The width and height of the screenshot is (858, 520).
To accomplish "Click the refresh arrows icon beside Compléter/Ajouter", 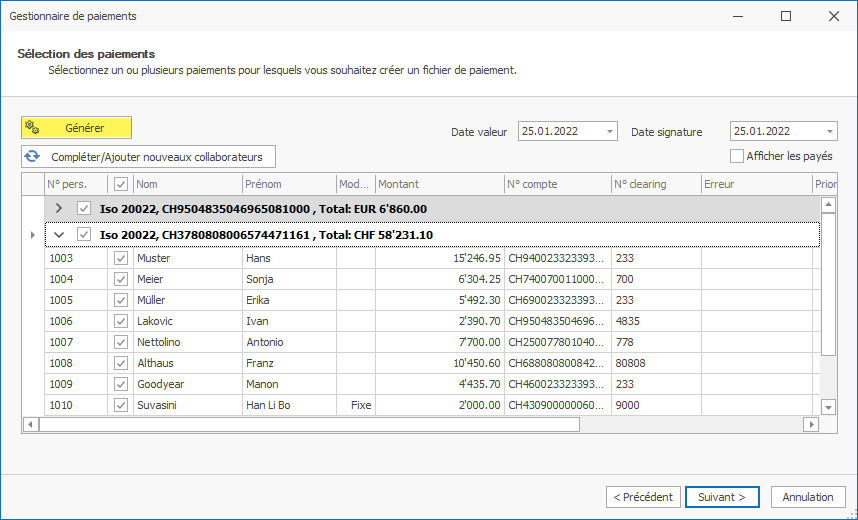I will tap(33, 157).
